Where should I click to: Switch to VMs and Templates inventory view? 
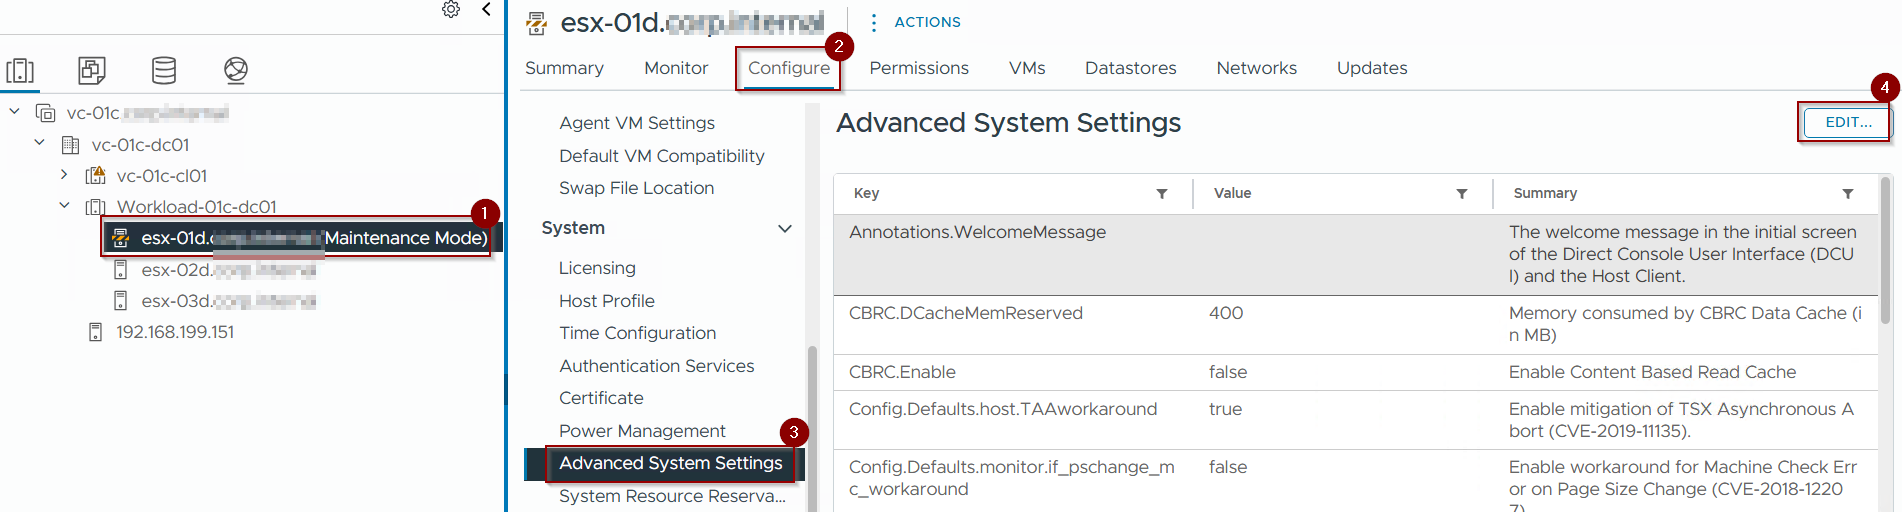click(92, 70)
